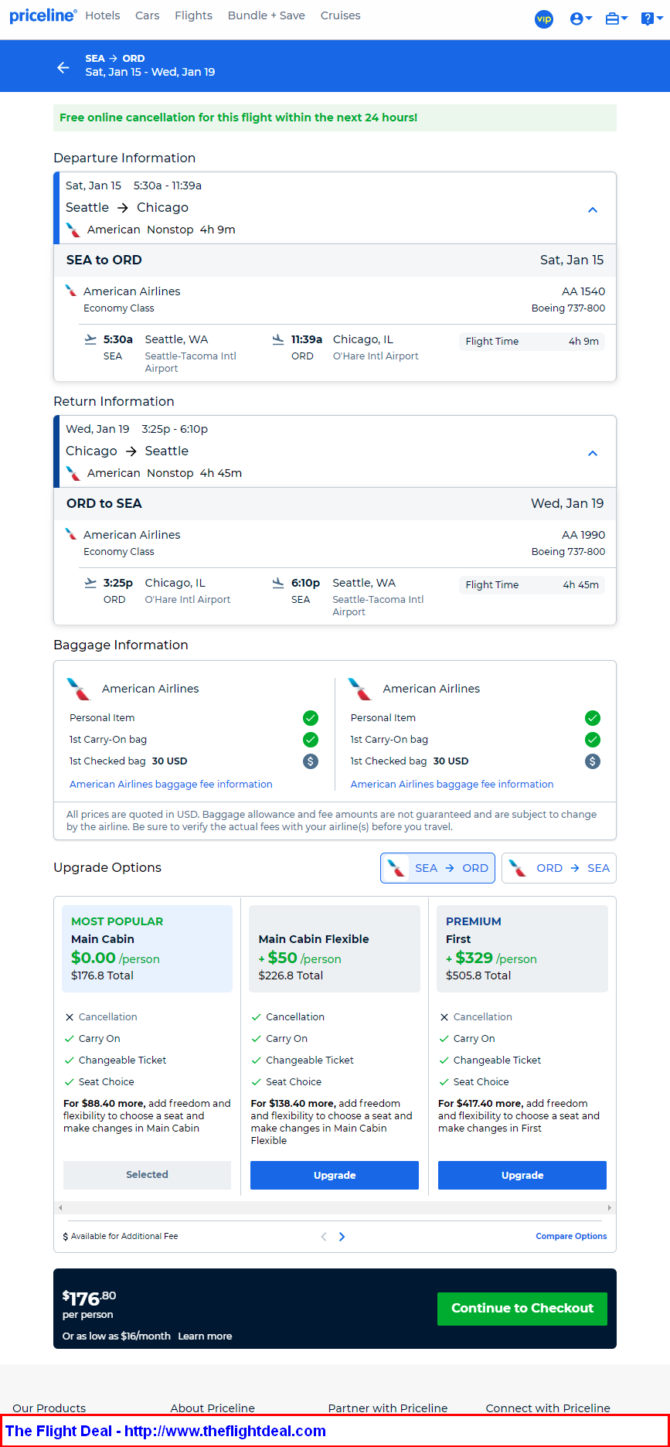The image size is (670, 1447).
Task: Click departure 1st Carry-On green checkmark
Action: (310, 740)
